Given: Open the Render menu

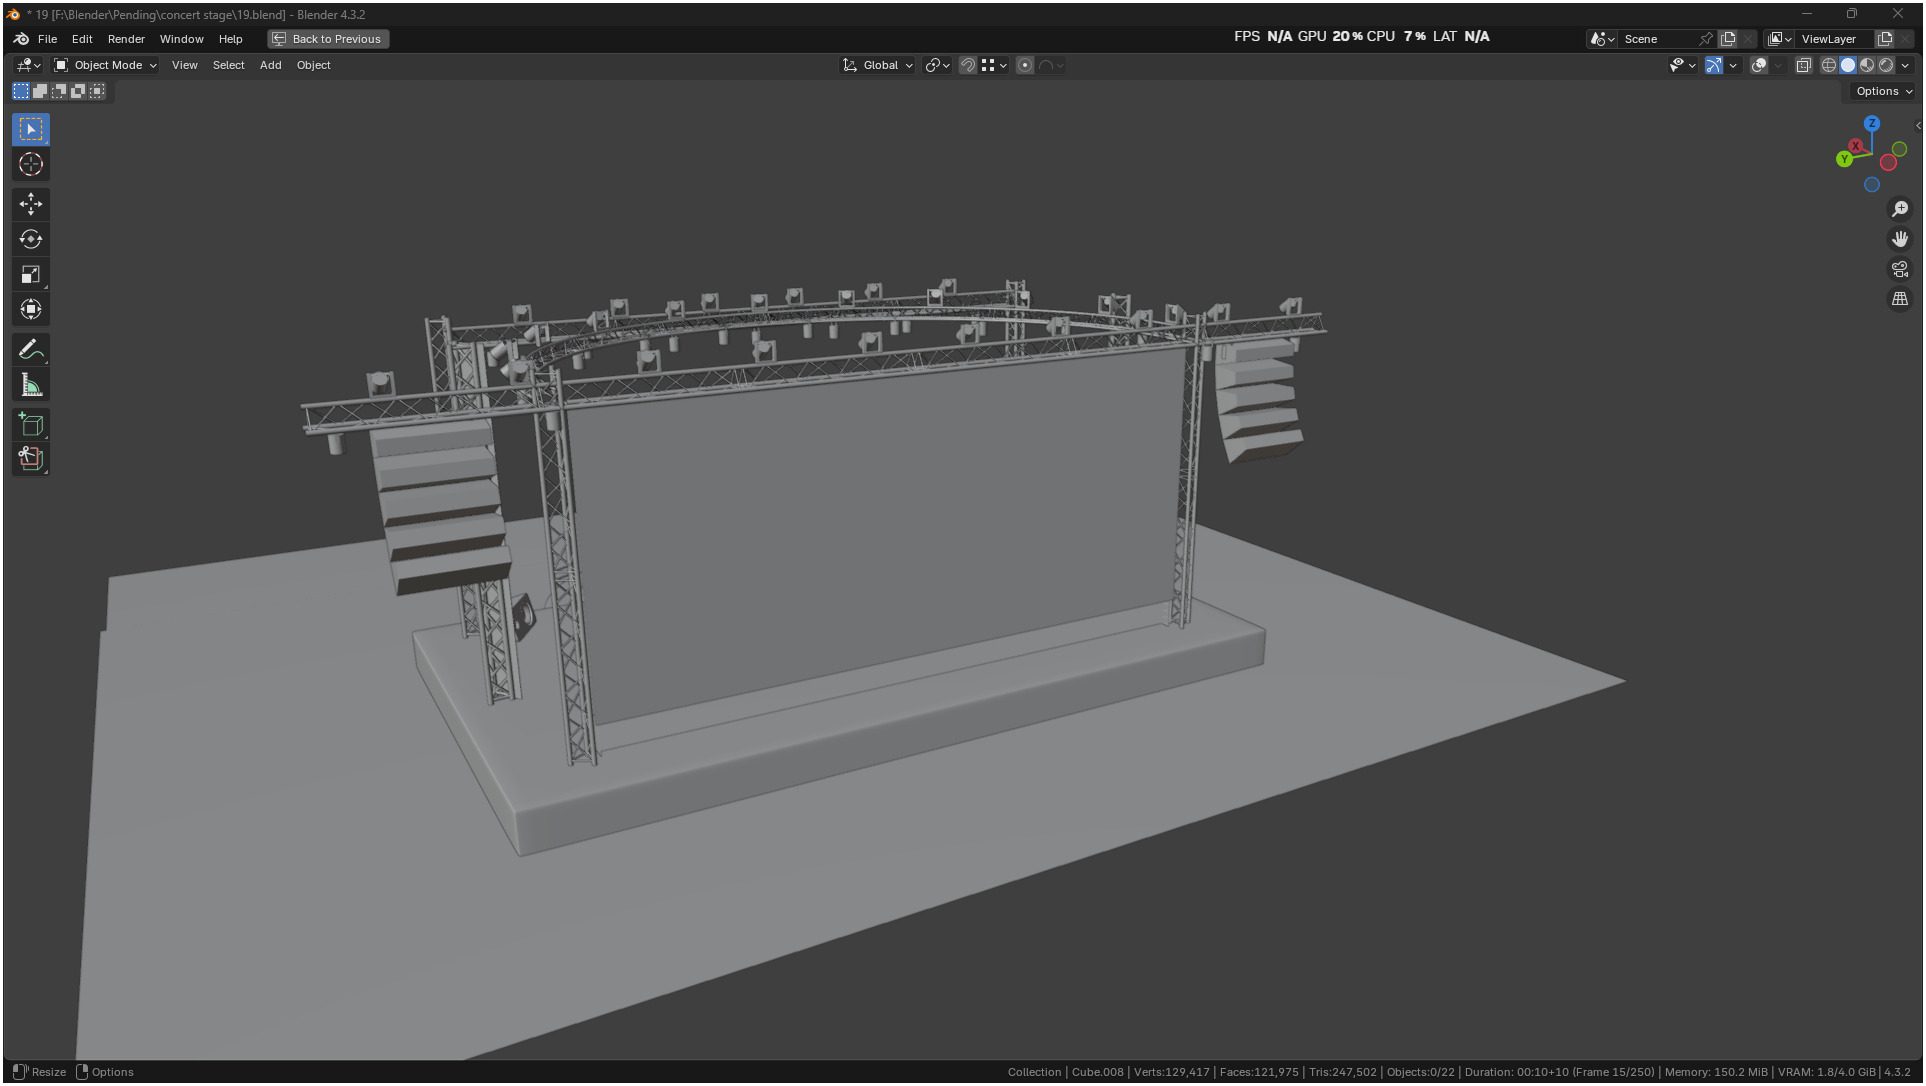Looking at the screenshot, I should pyautogui.click(x=126, y=39).
